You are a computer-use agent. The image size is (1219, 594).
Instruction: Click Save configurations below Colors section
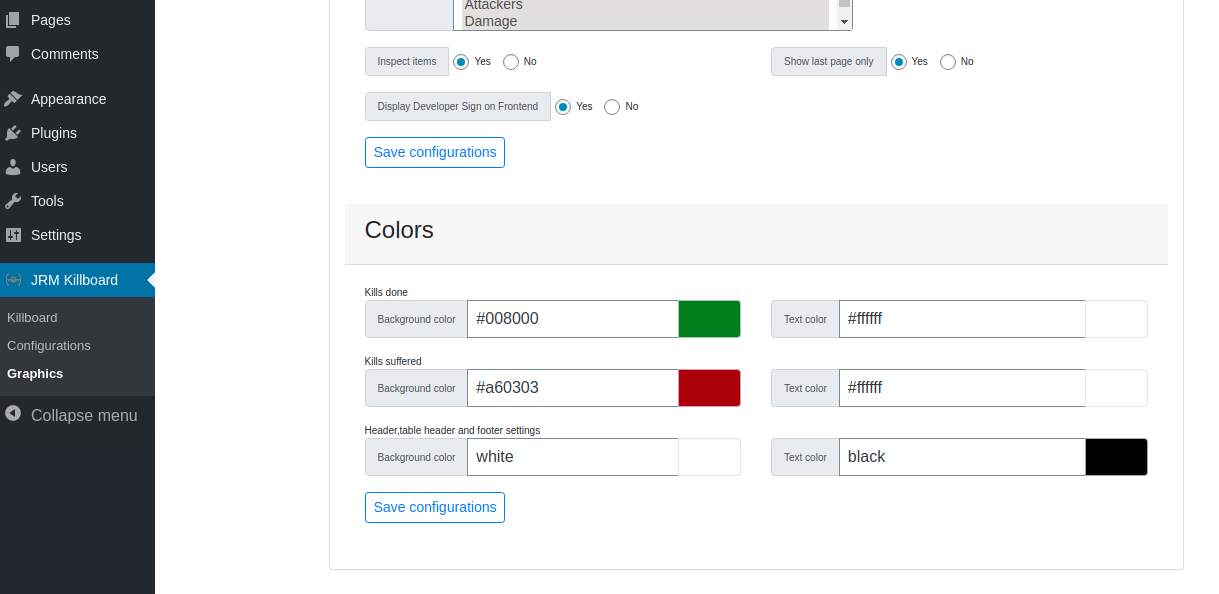click(x=435, y=507)
